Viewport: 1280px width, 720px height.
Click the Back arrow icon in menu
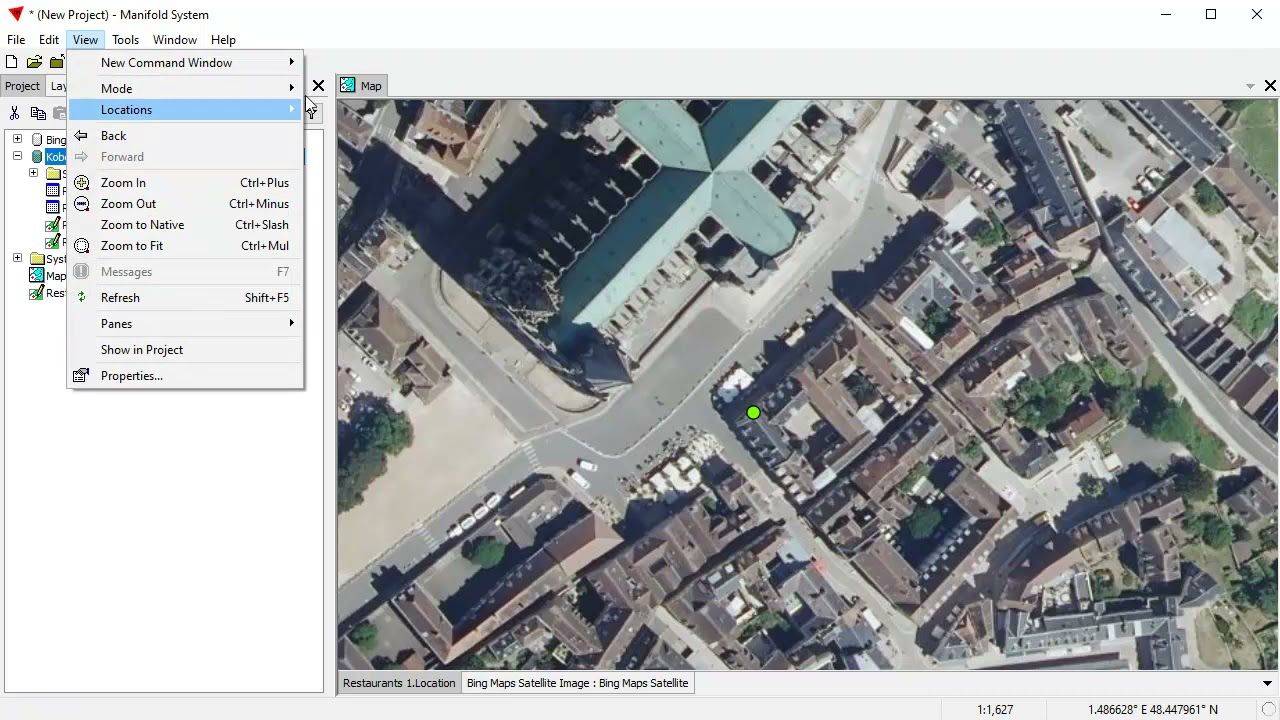pos(81,136)
